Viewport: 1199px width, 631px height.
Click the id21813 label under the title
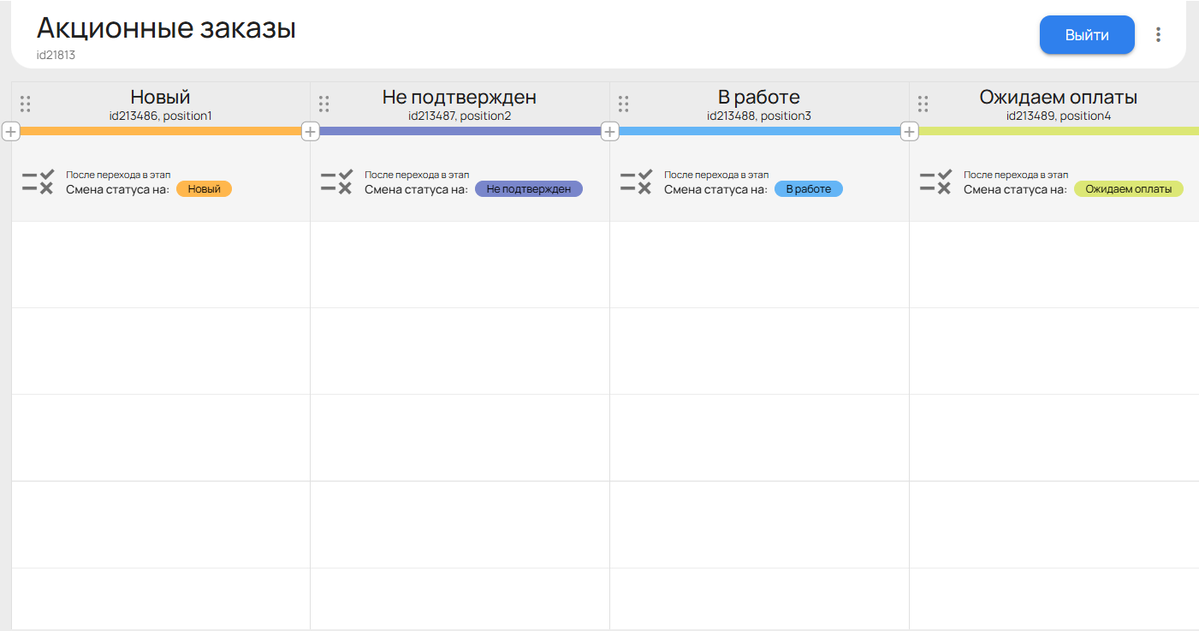coord(56,55)
